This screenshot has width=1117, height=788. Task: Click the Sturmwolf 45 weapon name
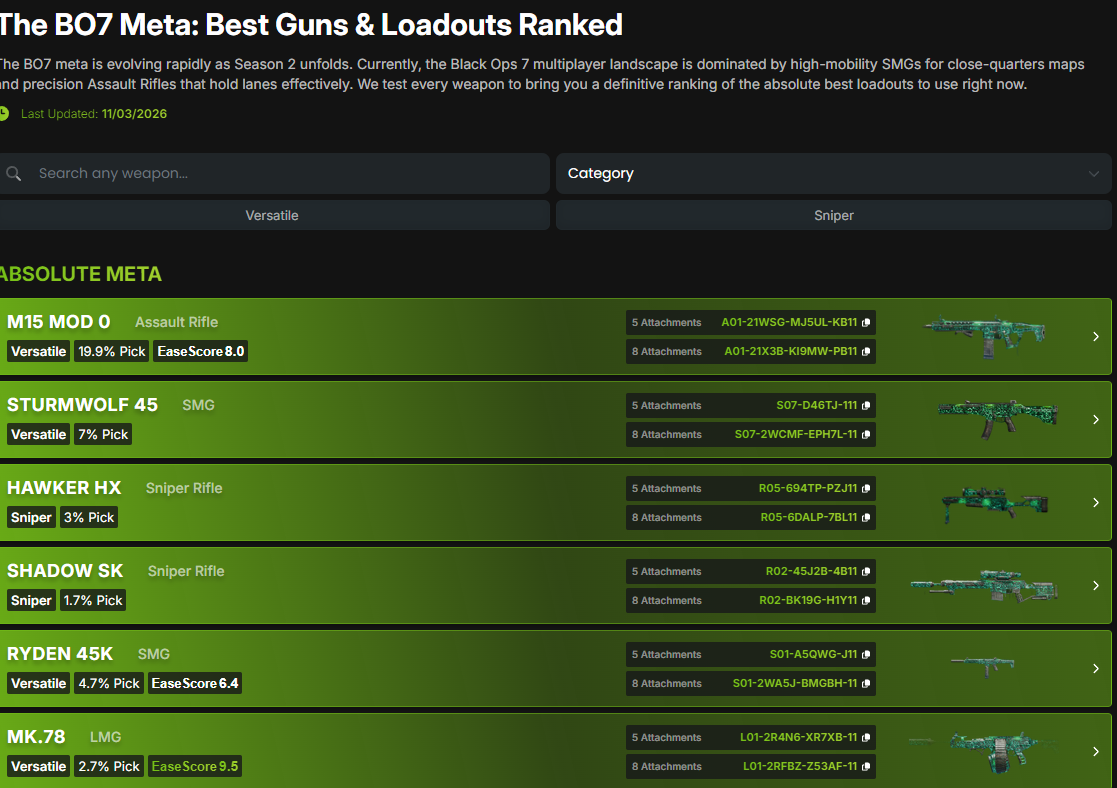83,405
